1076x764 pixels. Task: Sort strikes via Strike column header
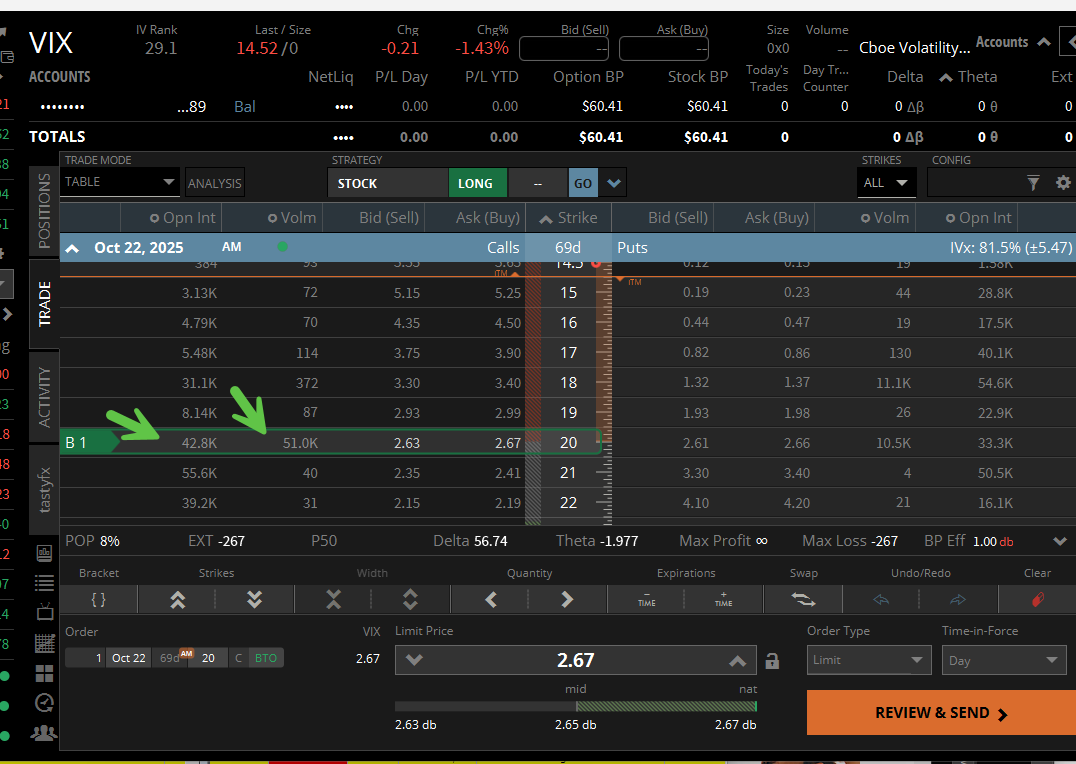coord(568,218)
